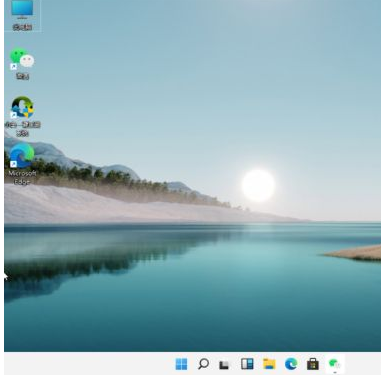Open Search with the magnifier taskbar icon
The height and width of the screenshot is (375, 381).
[203, 364]
